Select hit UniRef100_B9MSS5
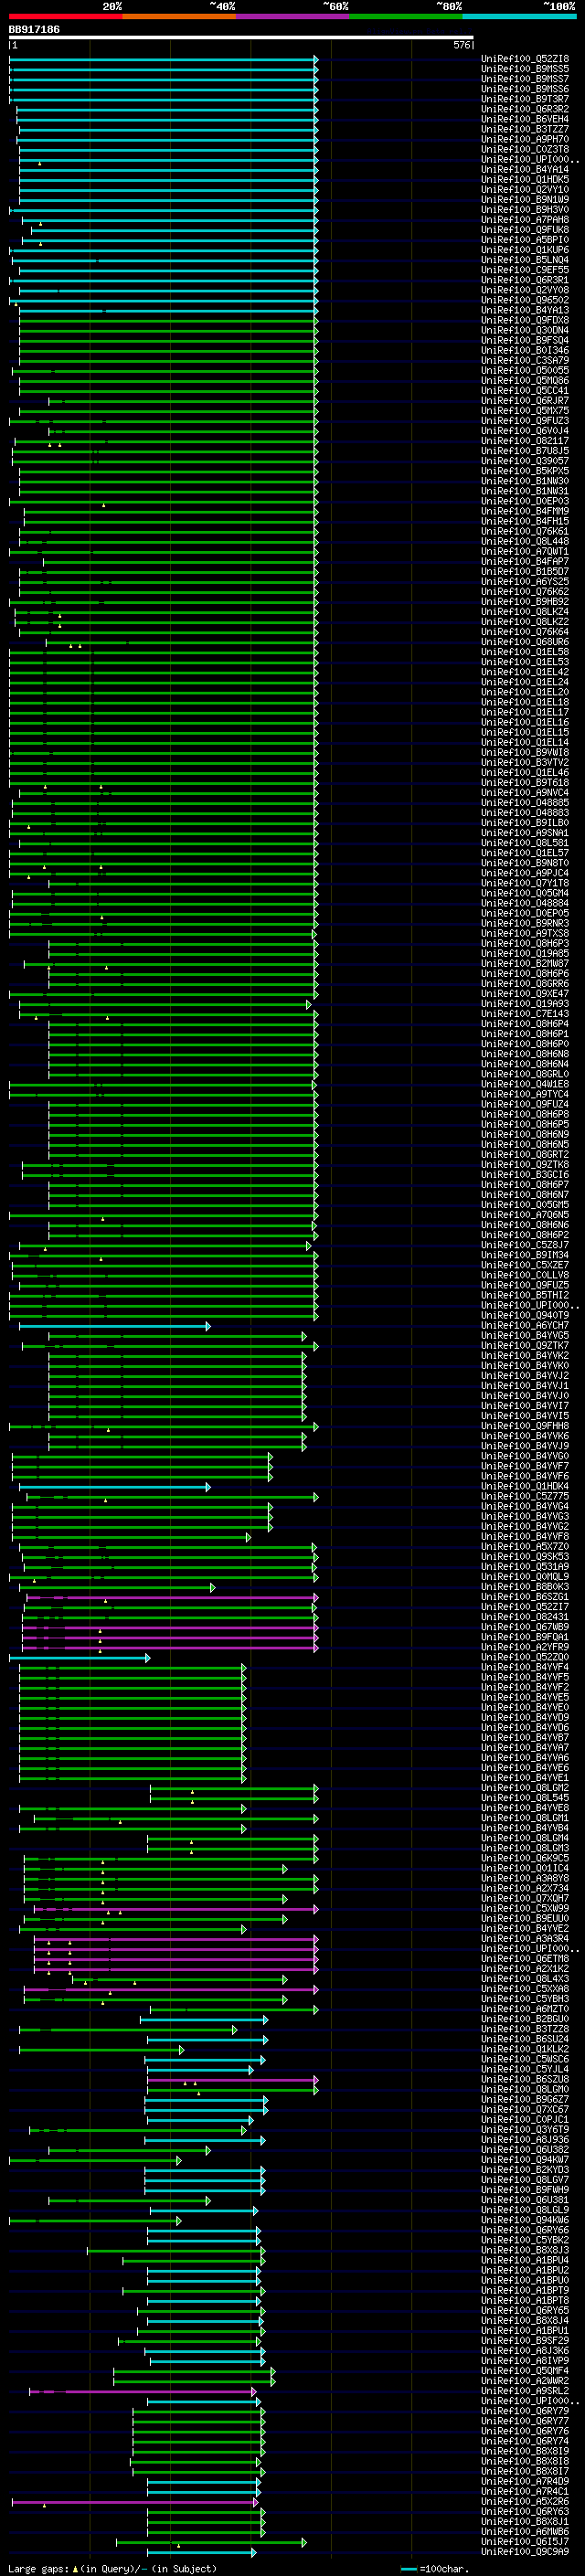This screenshot has width=585, height=2576. (525, 69)
